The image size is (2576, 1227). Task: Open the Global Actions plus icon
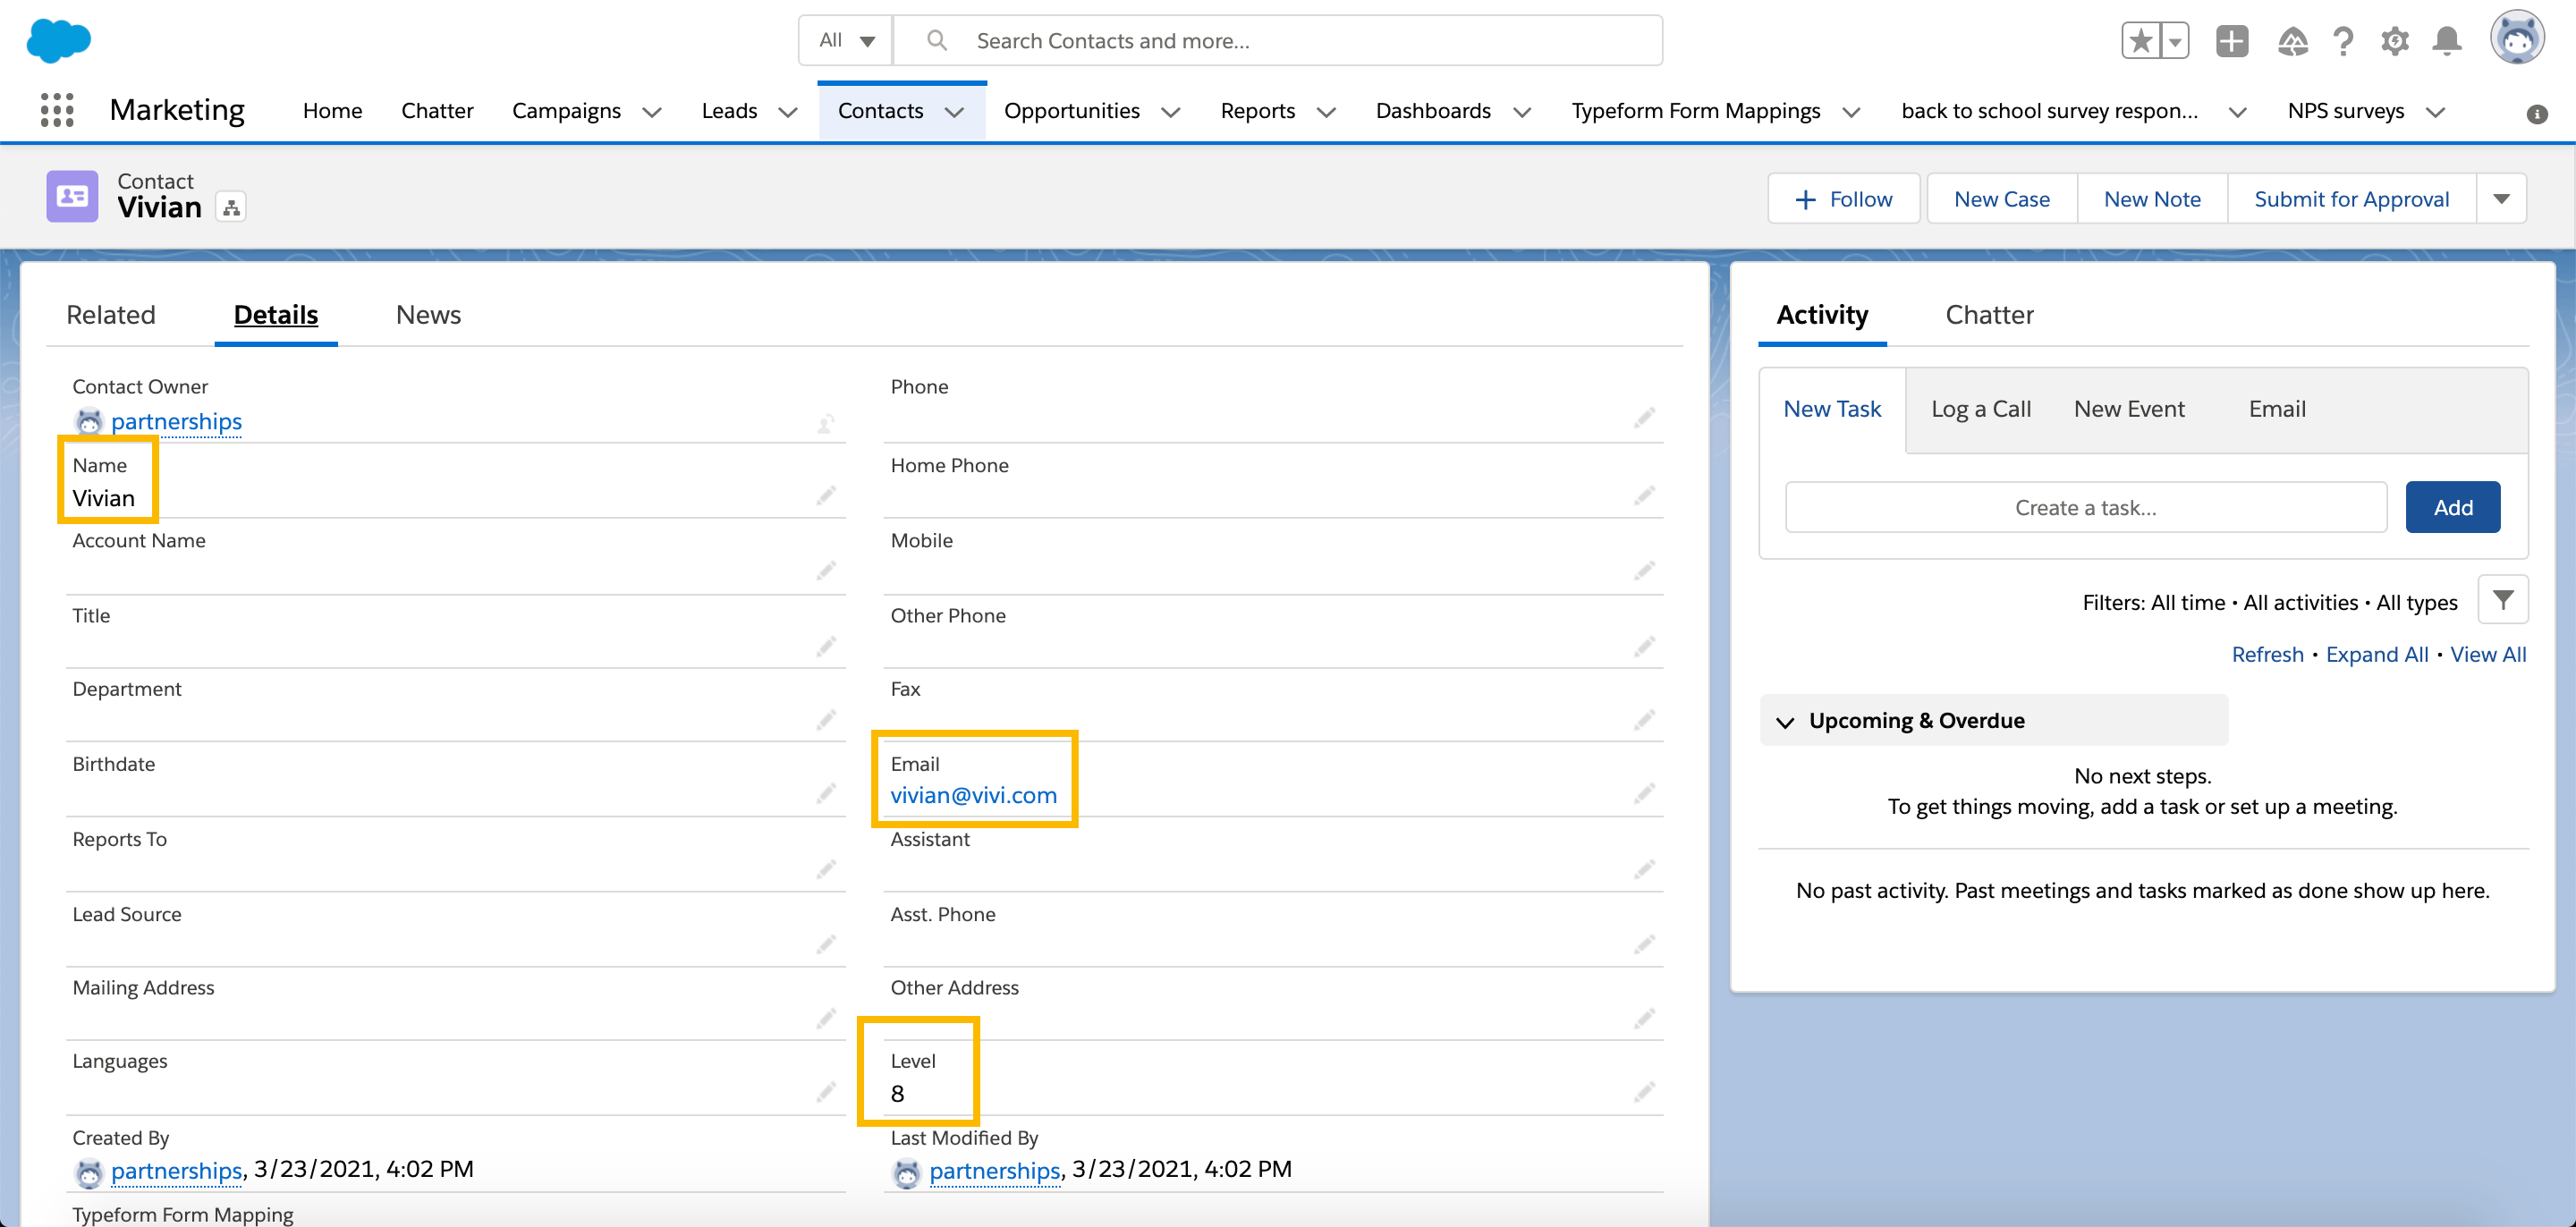(2231, 41)
